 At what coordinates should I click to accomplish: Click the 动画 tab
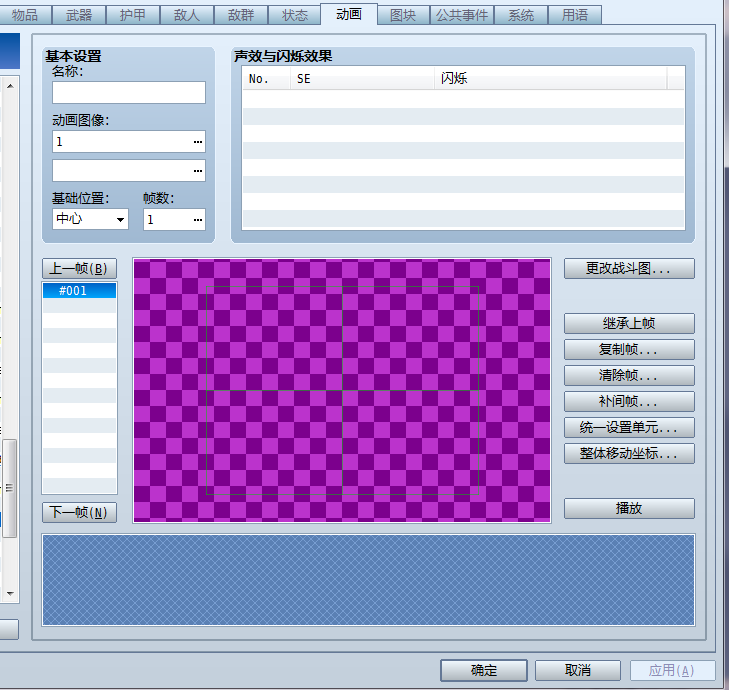click(349, 14)
